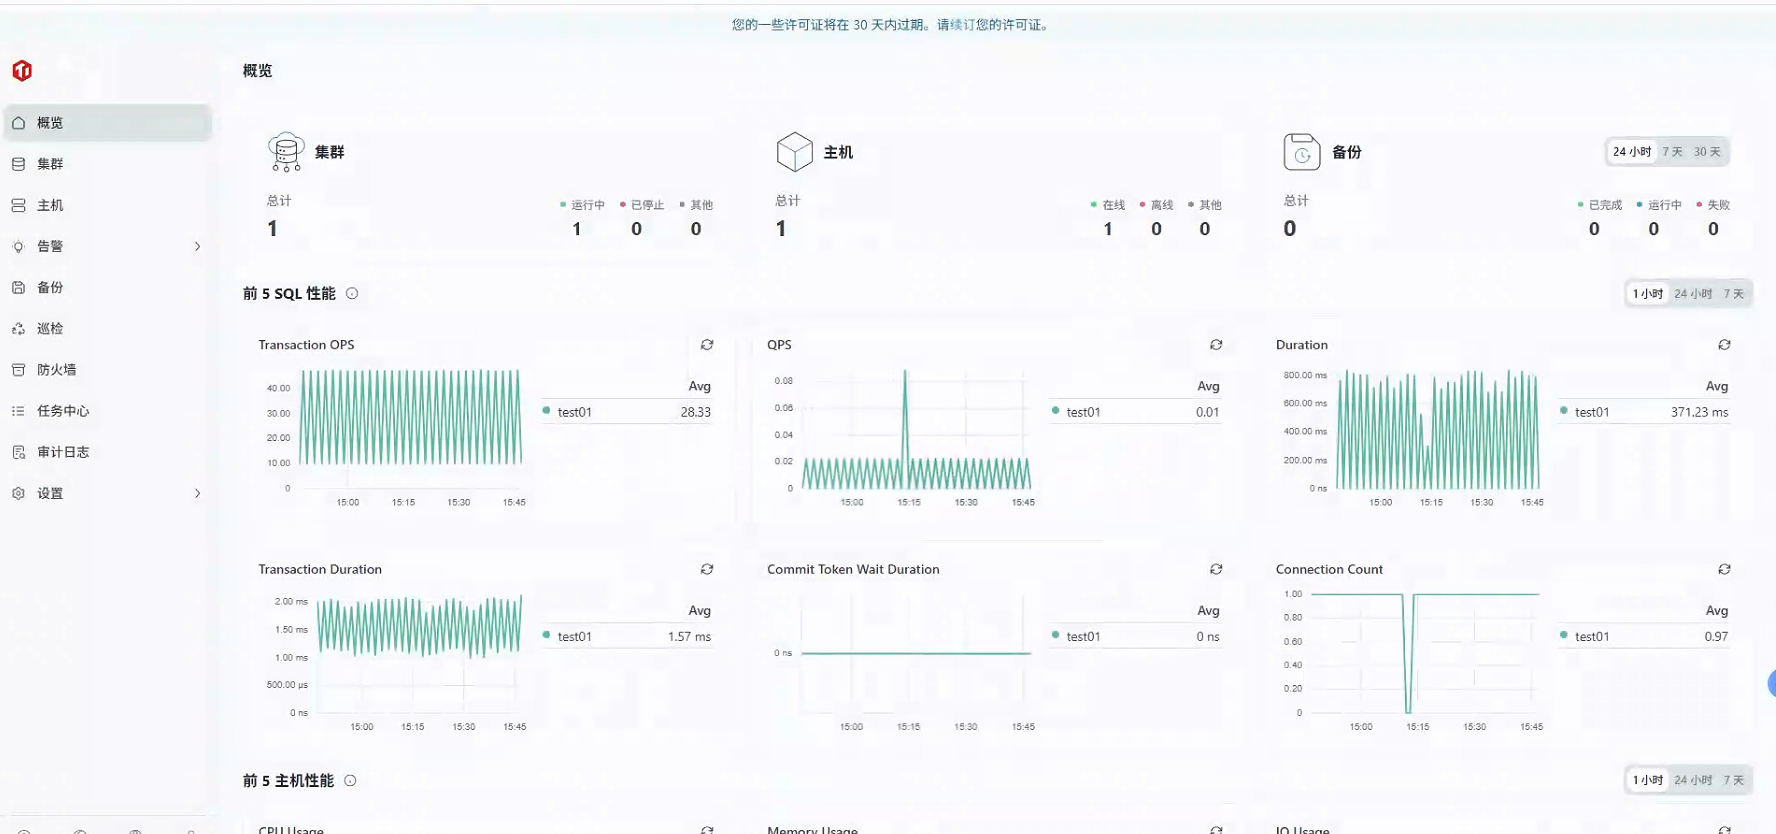Expand the 告警 sidebar submenu
The image size is (1776, 834).
197,246
